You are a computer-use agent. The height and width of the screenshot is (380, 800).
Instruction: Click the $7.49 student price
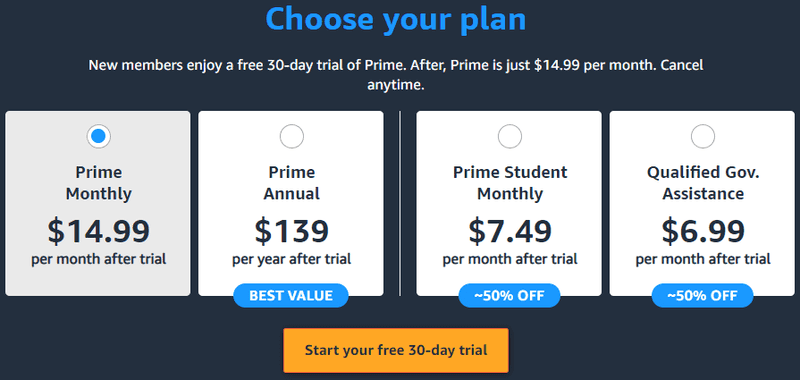coord(510,231)
